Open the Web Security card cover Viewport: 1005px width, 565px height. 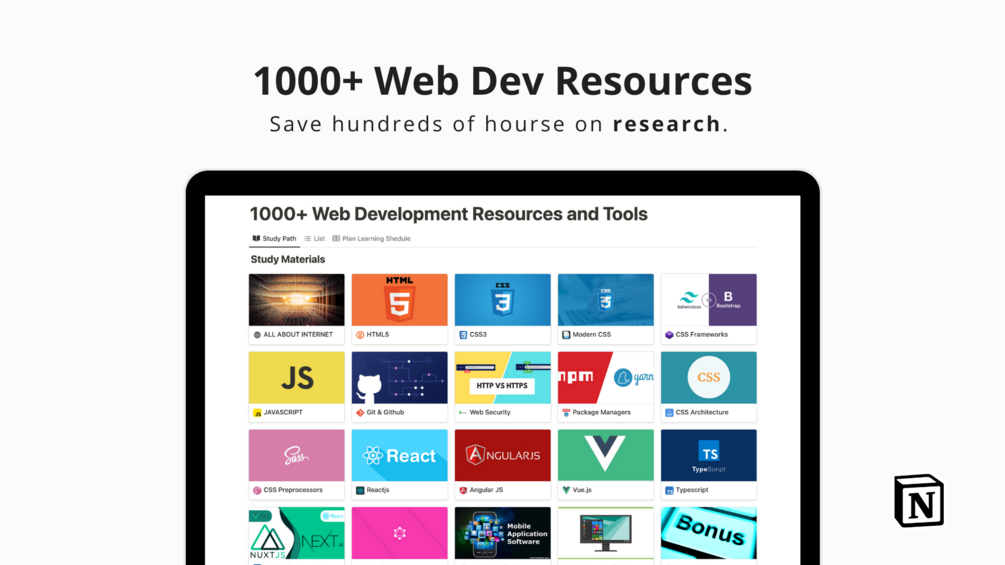pyautogui.click(x=502, y=377)
